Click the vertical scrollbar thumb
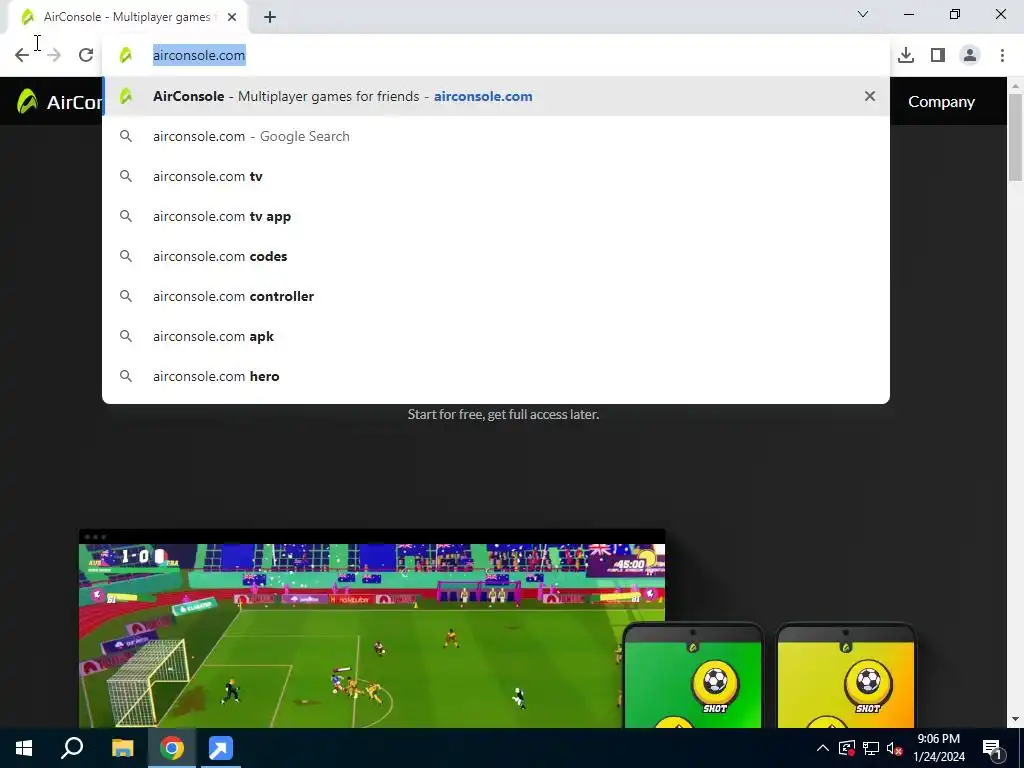This screenshot has width=1024, height=768. pos(1016,137)
